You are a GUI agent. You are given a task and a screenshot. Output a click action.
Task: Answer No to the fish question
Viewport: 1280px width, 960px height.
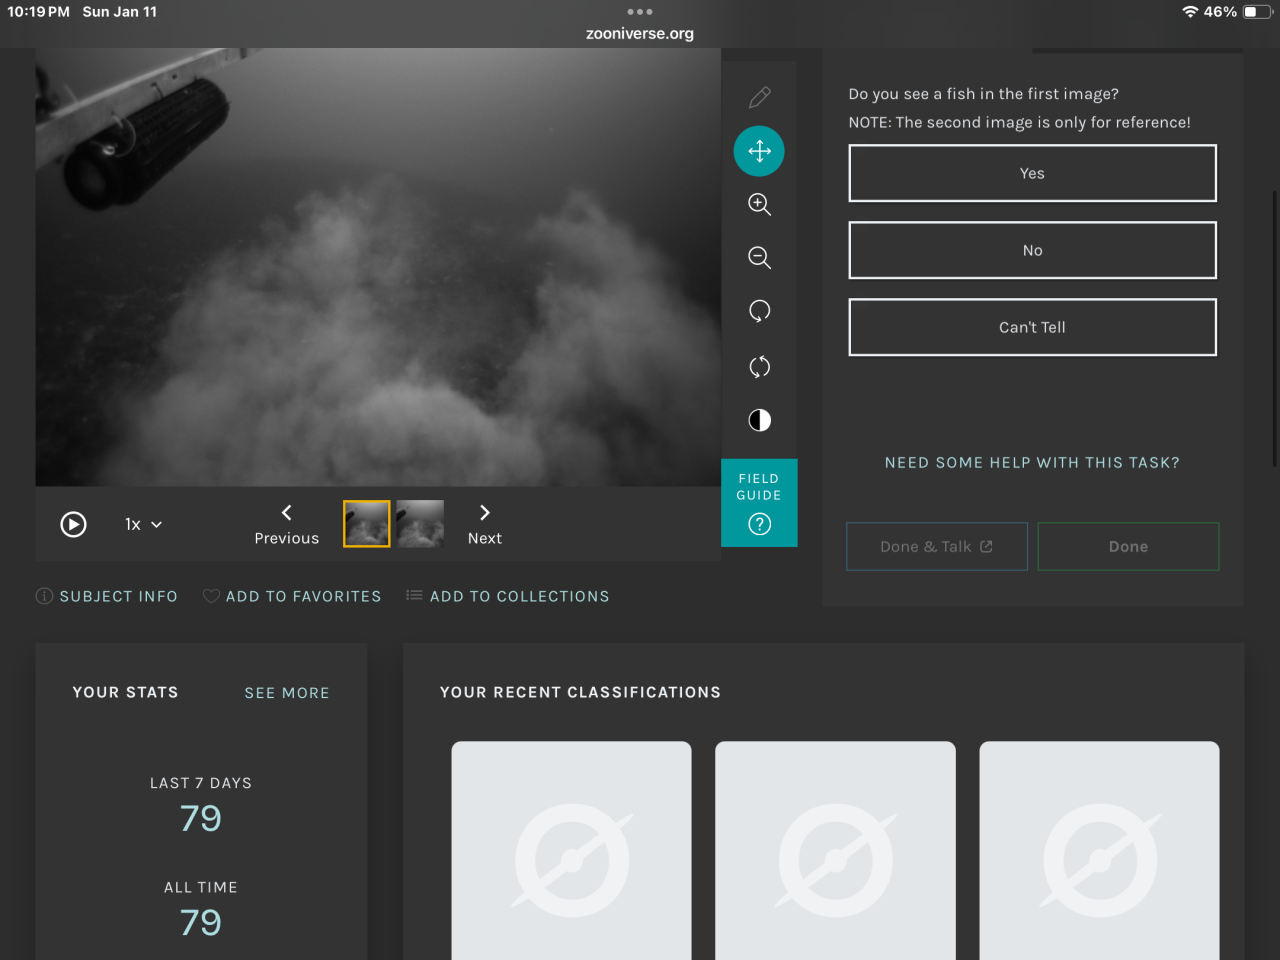pos(1032,250)
